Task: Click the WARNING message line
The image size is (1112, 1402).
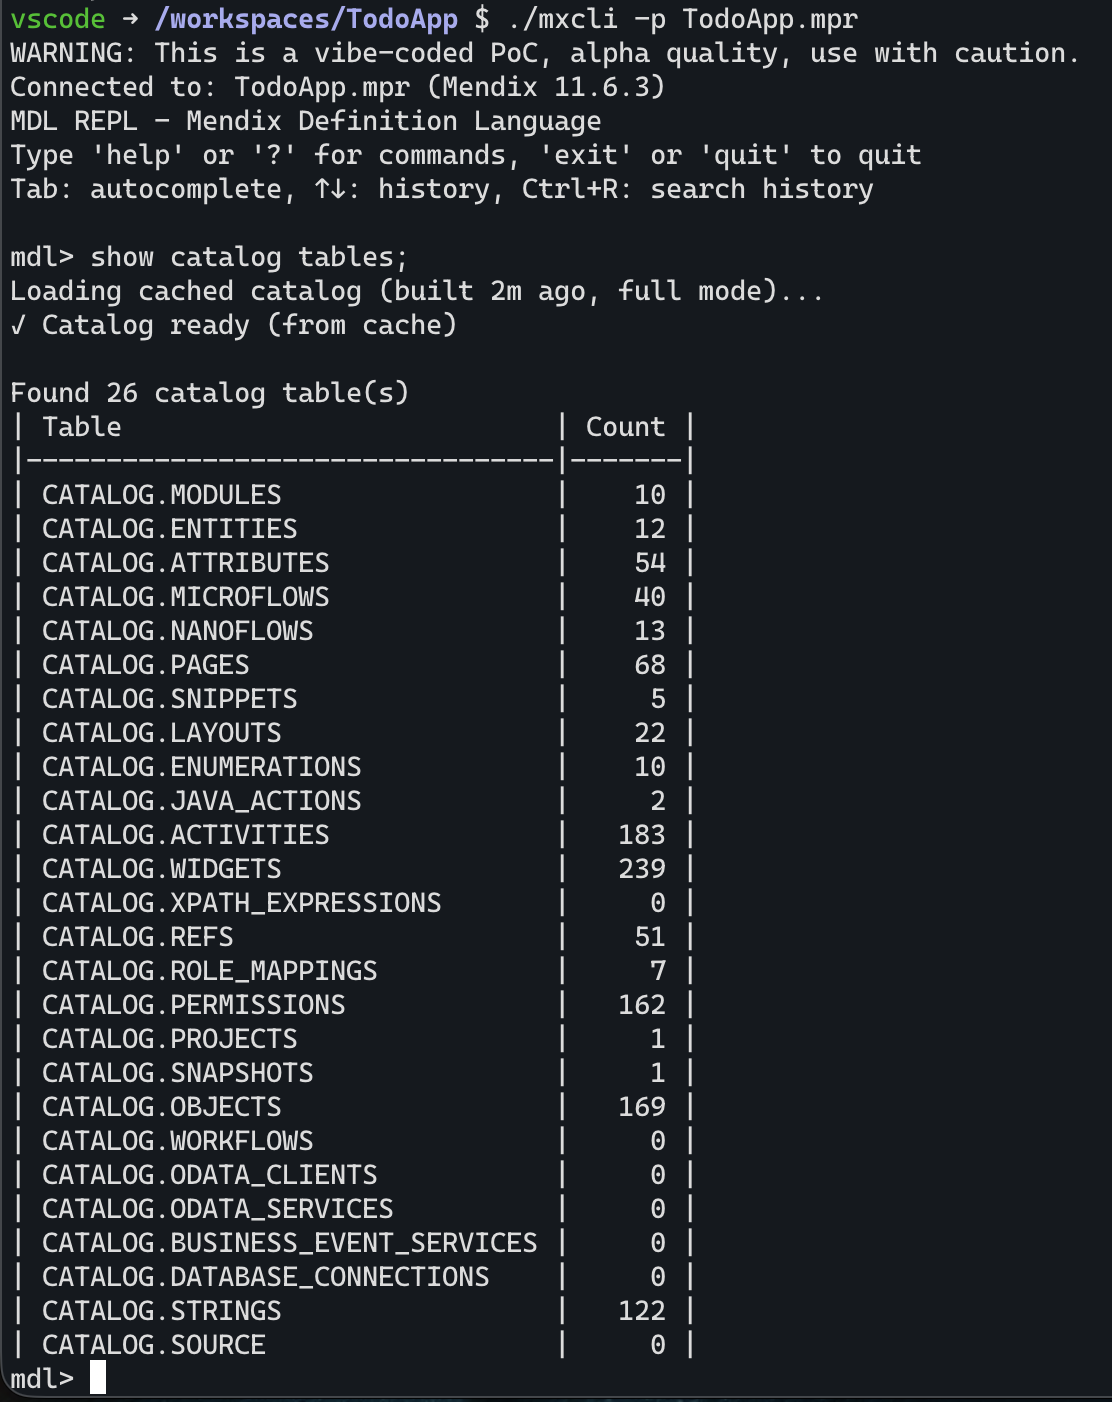Action: [546, 53]
